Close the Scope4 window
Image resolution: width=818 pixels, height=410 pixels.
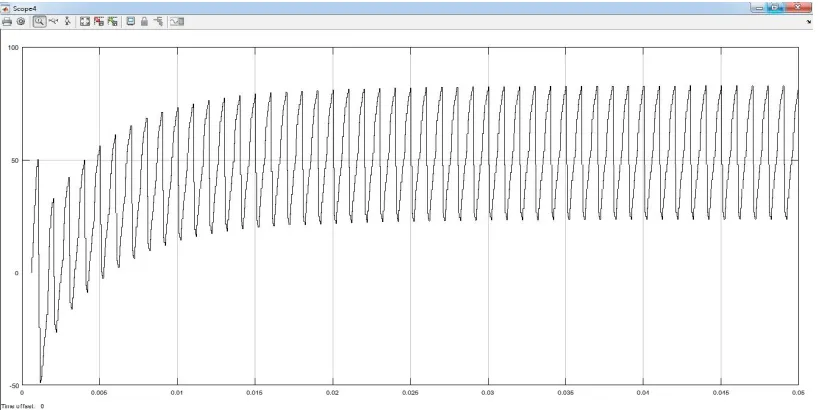click(799, 8)
